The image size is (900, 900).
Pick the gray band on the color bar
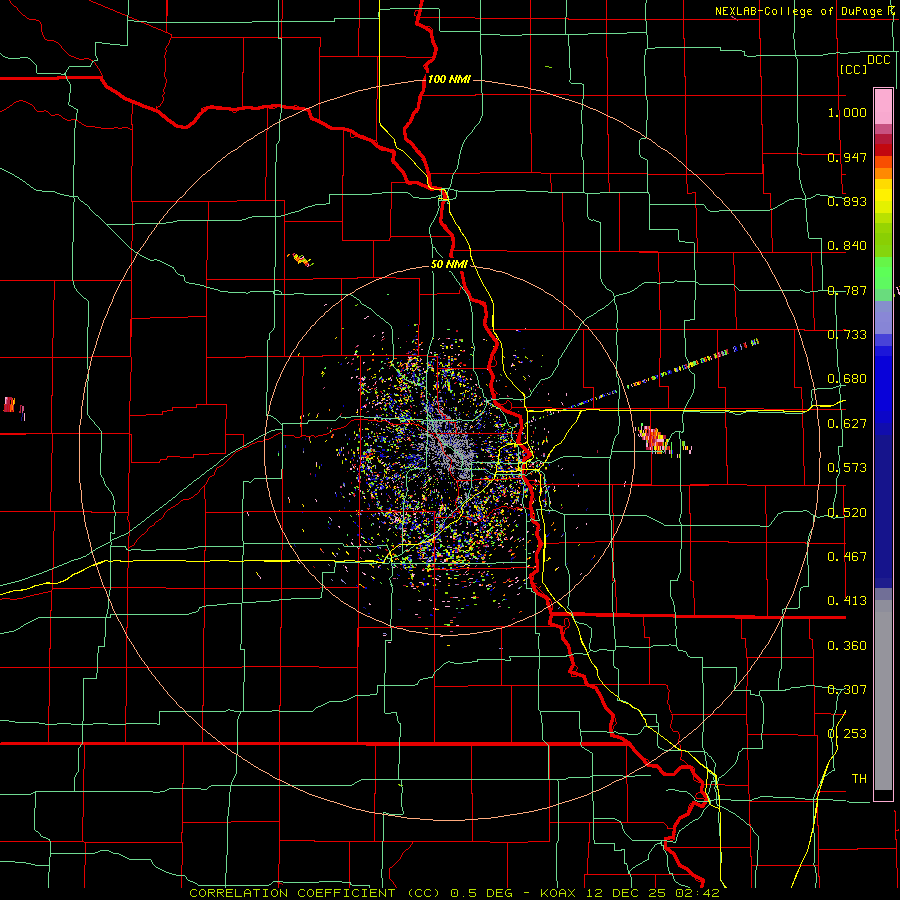pos(883,695)
